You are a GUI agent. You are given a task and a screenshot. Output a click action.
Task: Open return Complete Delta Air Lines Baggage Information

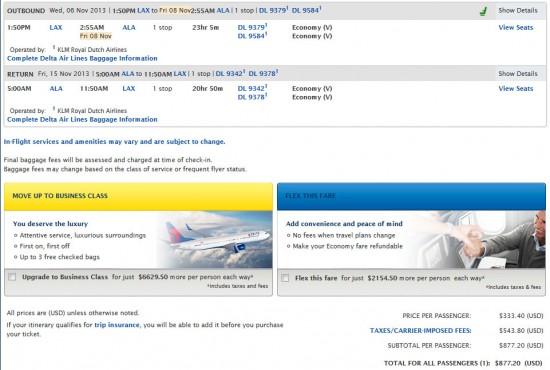(82, 119)
